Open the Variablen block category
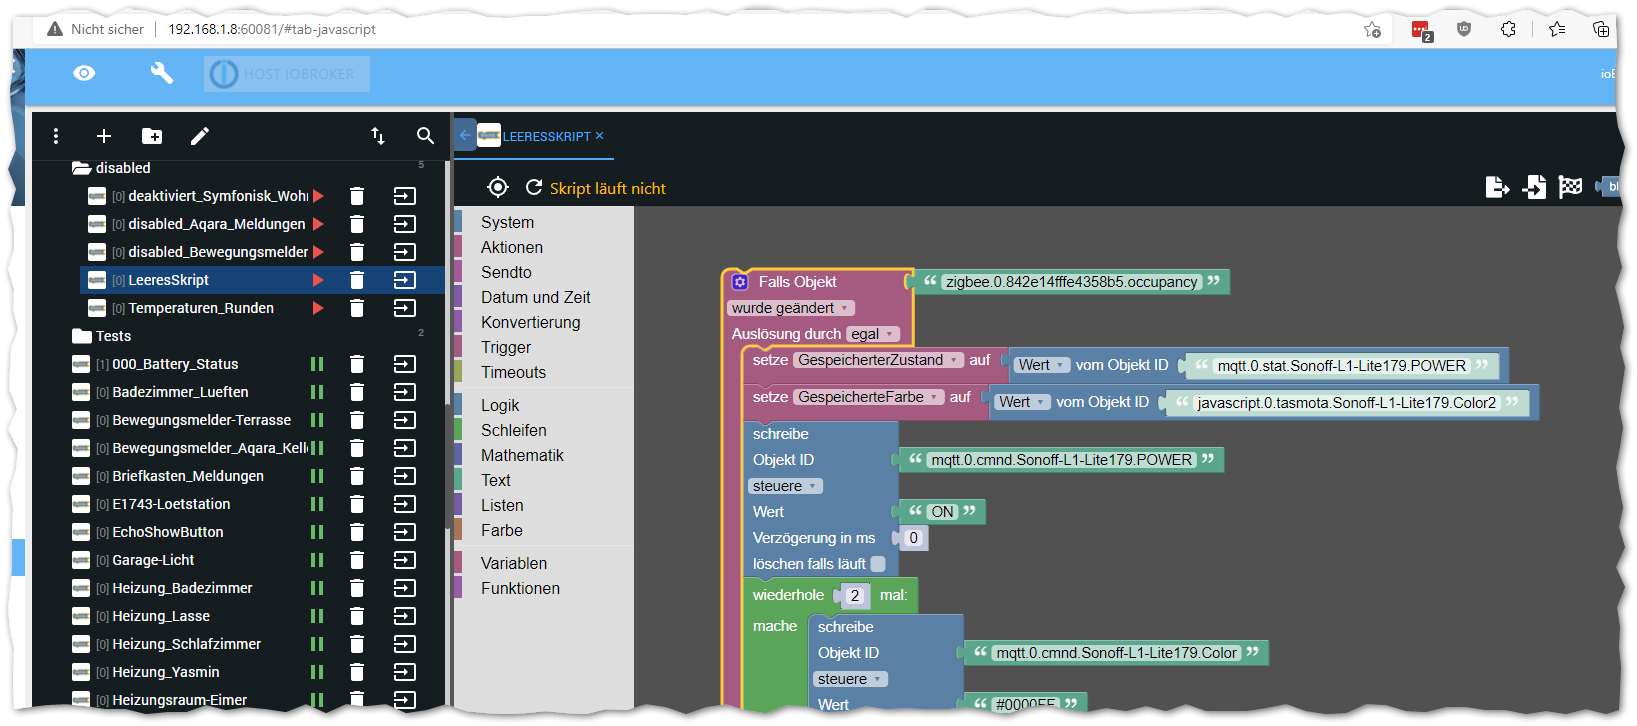 [x=514, y=563]
